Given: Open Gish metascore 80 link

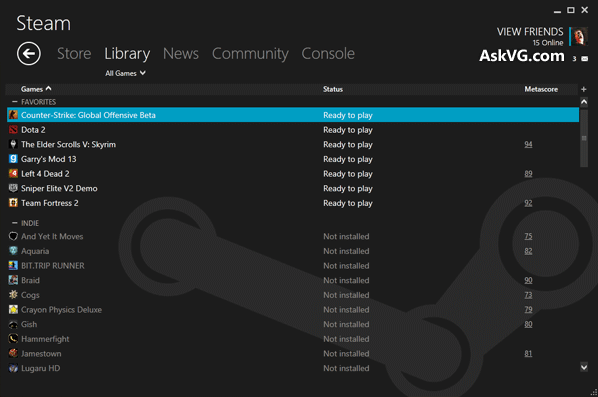Looking at the screenshot, I should 528,324.
